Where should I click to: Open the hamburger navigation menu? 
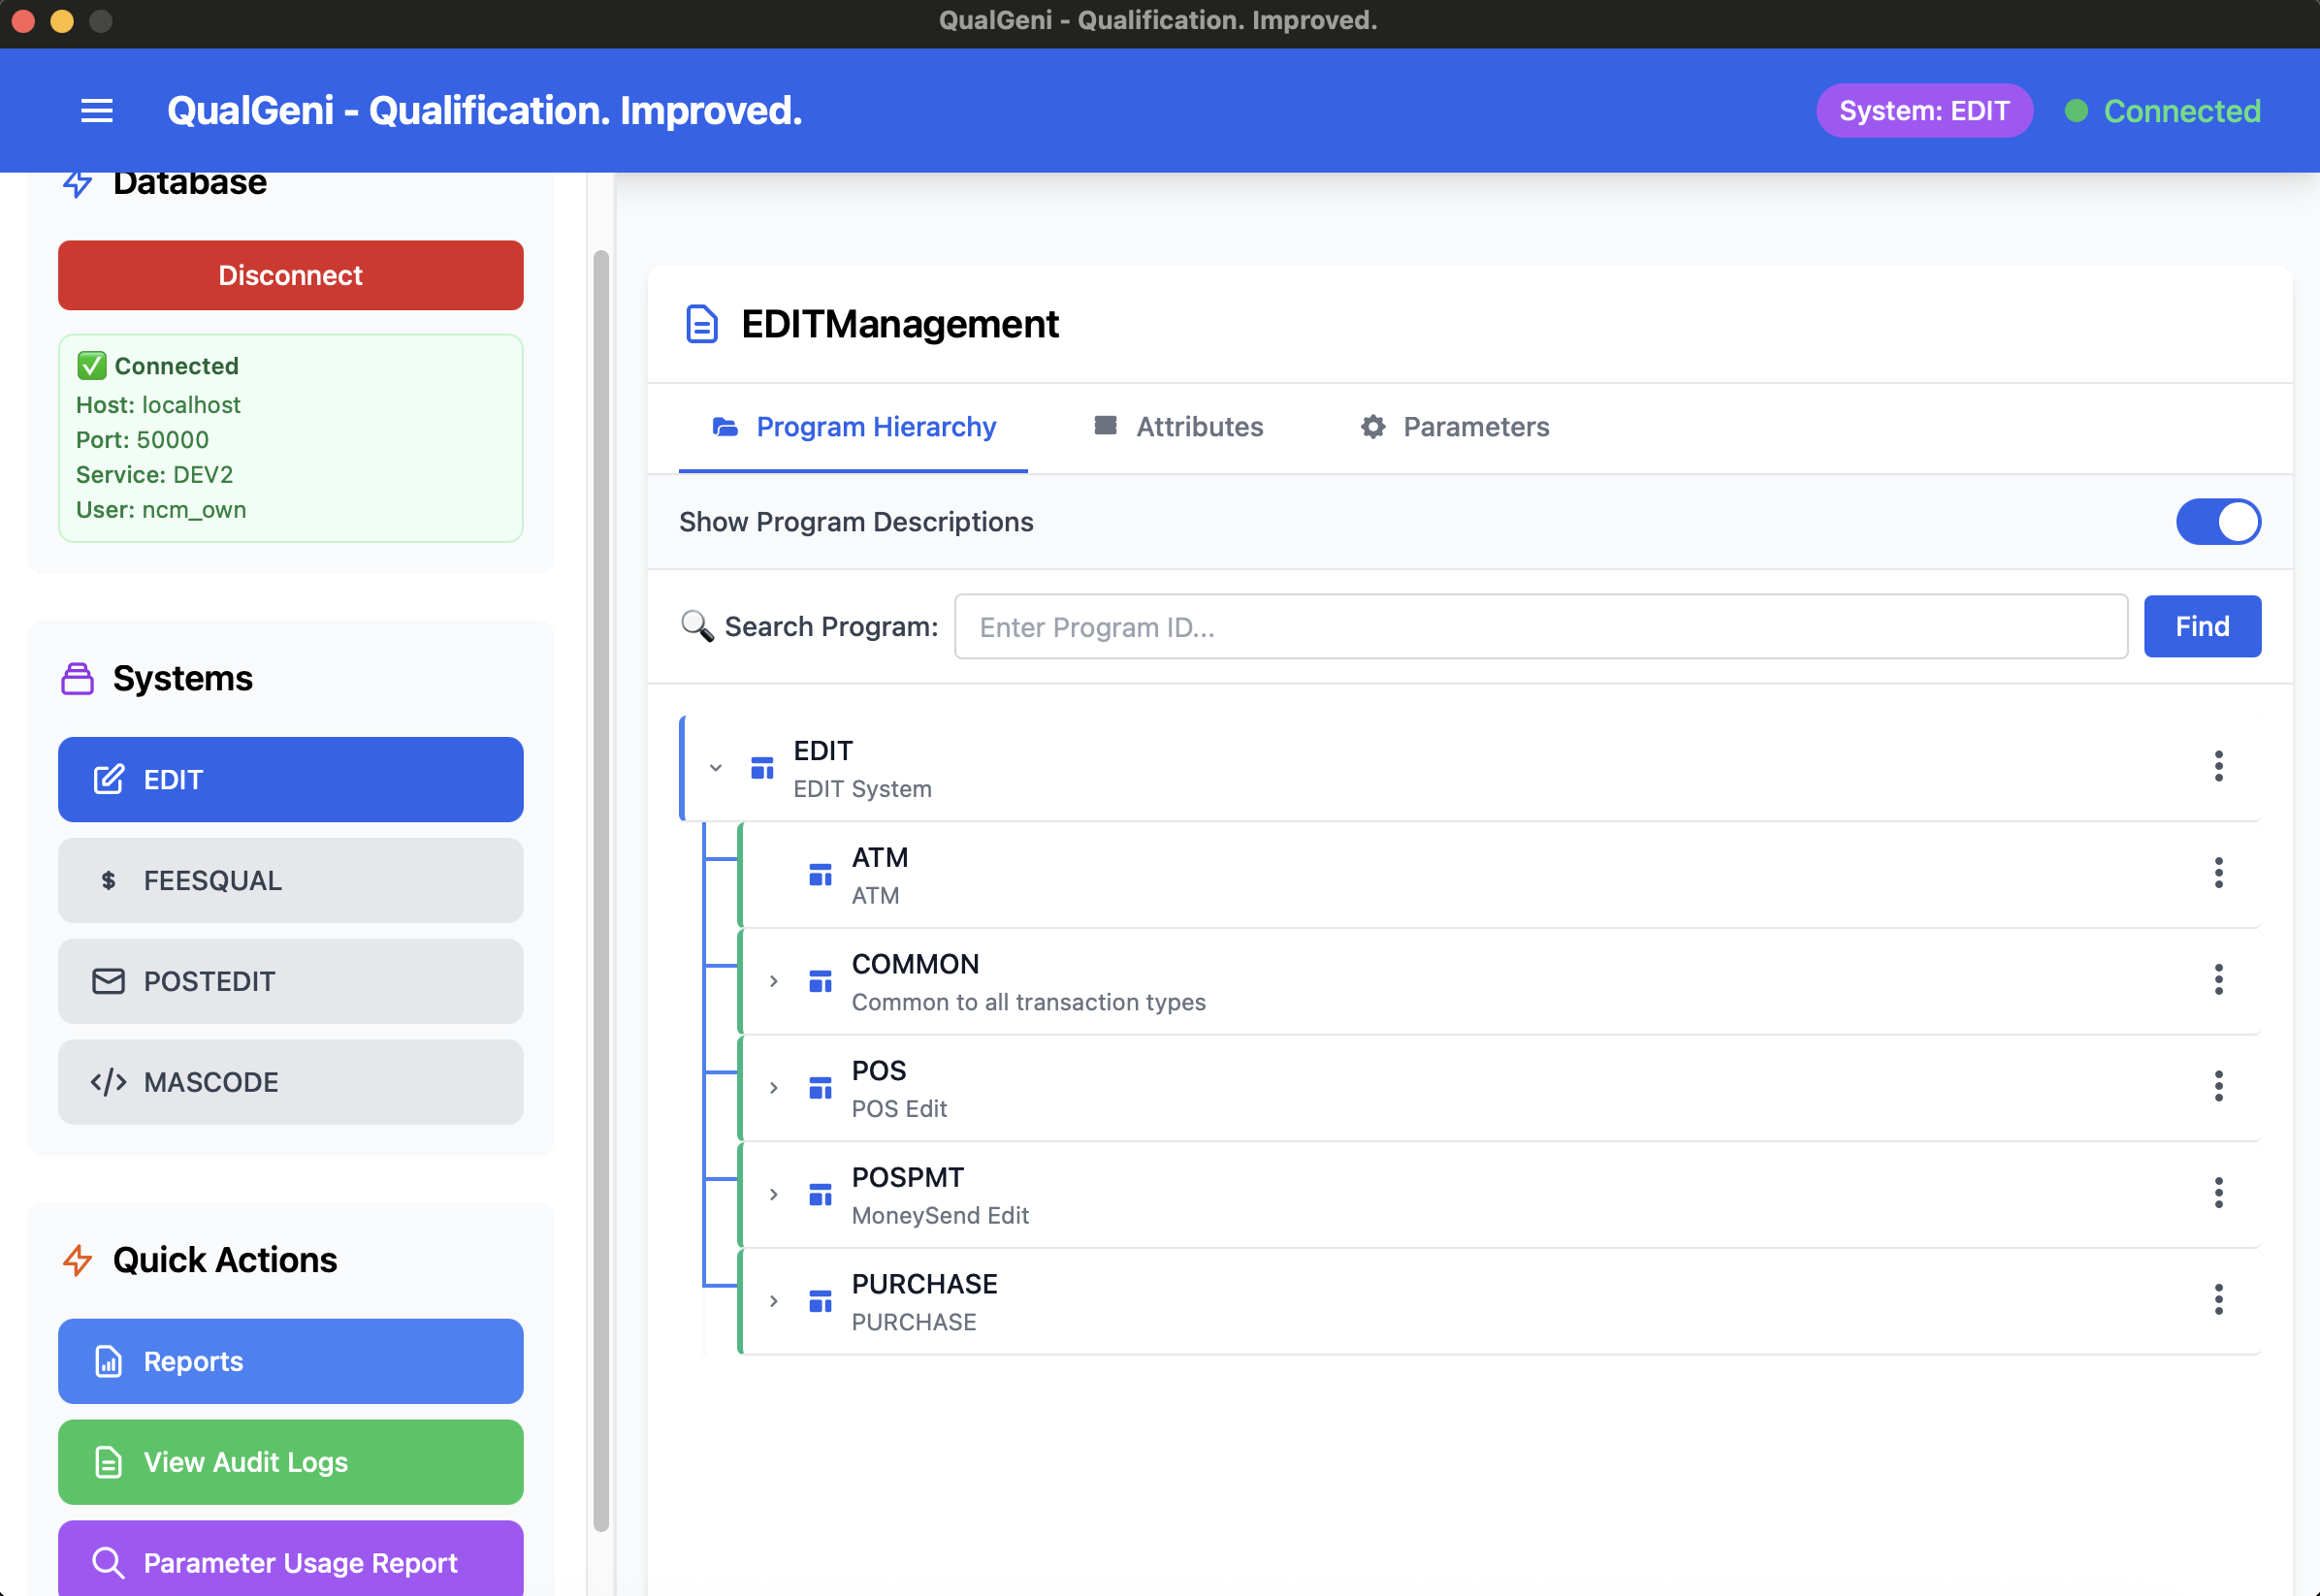click(x=97, y=110)
